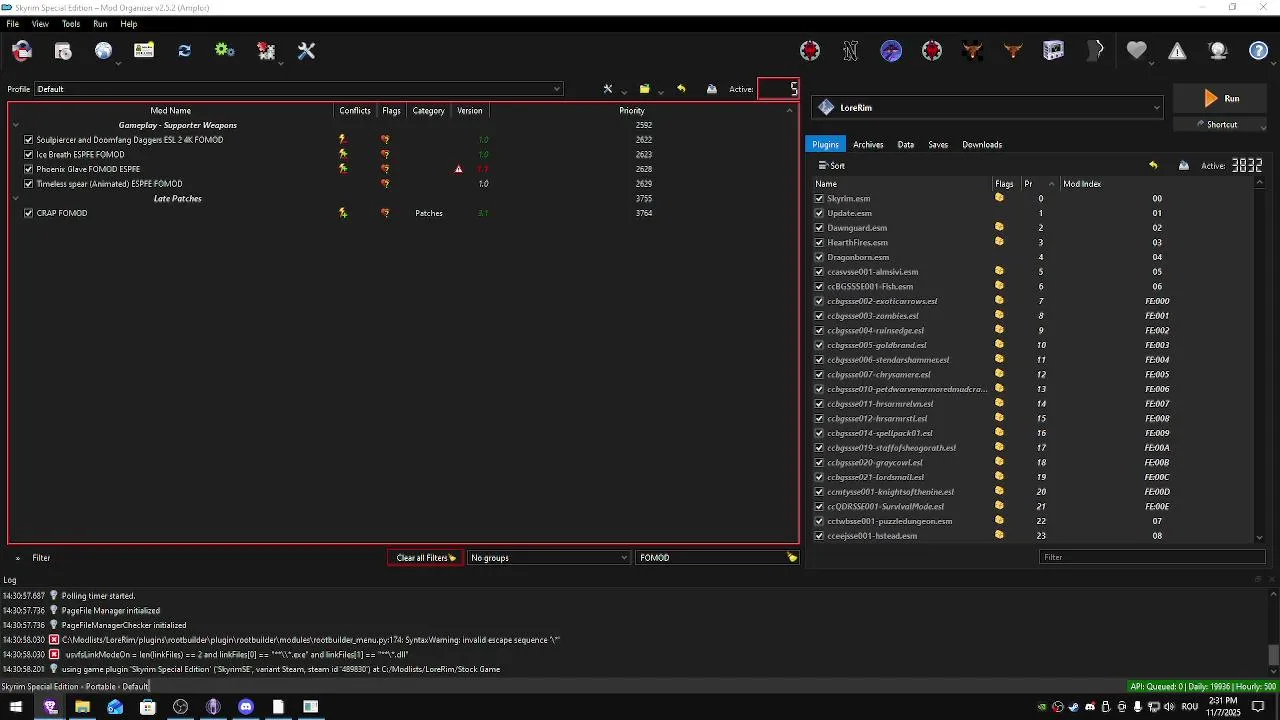Open the No groups dropdown
The image size is (1280, 720).
coord(549,558)
